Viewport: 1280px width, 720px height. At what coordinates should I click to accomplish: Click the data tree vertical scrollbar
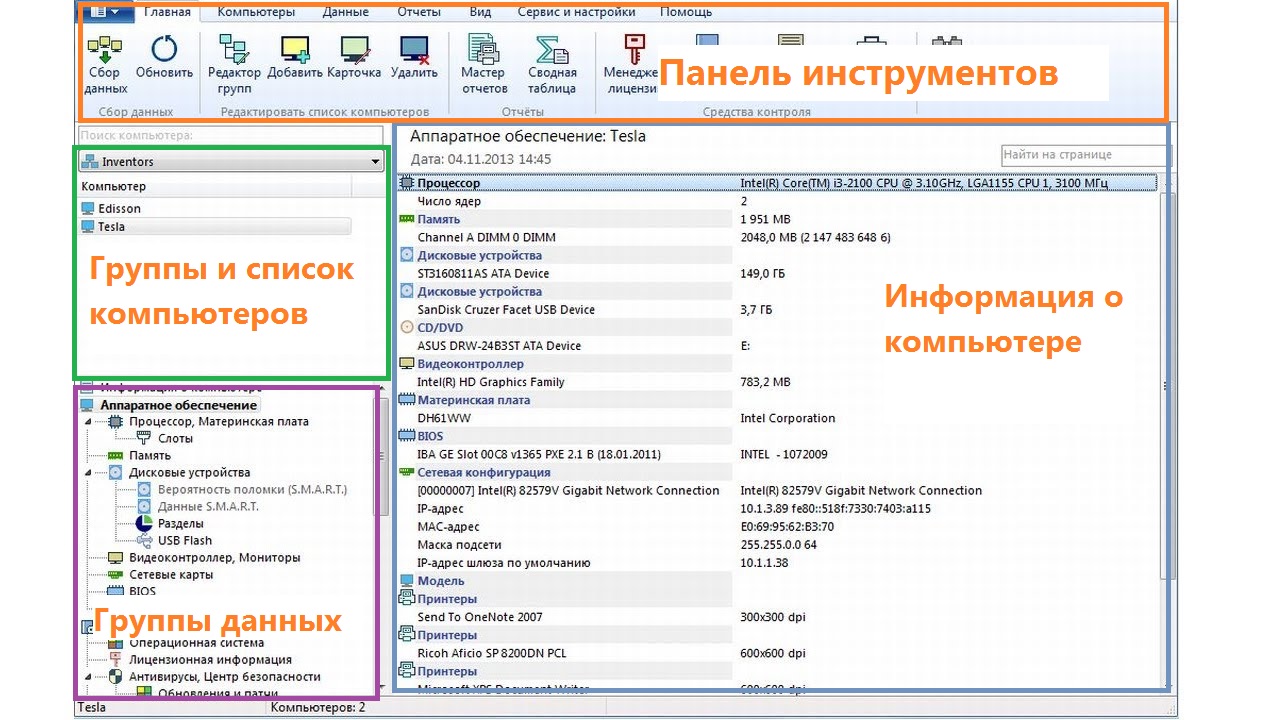click(381, 455)
